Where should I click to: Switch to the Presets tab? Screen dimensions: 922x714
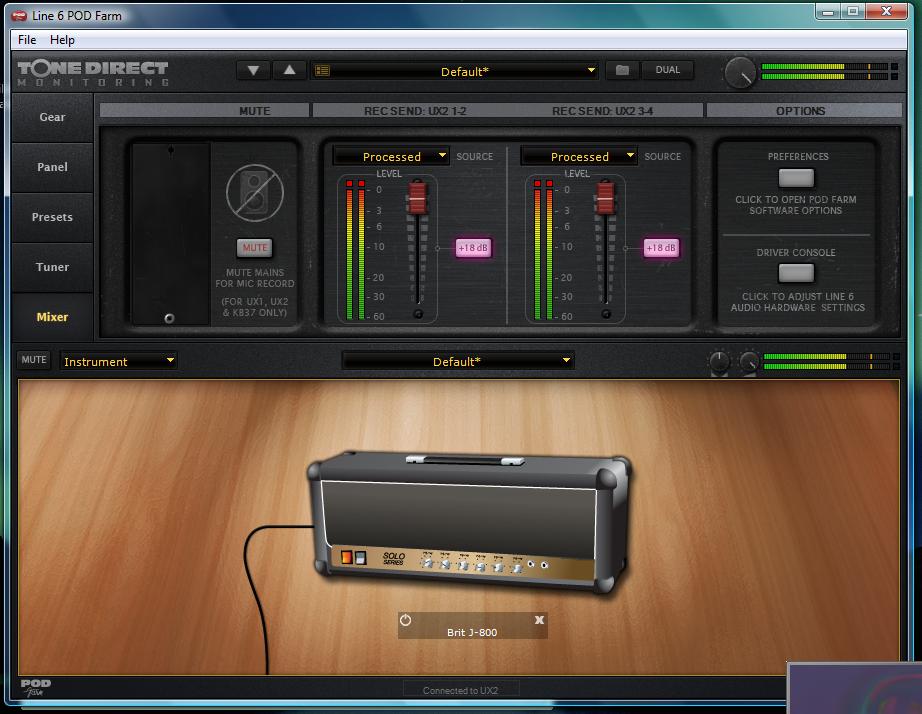click(52, 217)
